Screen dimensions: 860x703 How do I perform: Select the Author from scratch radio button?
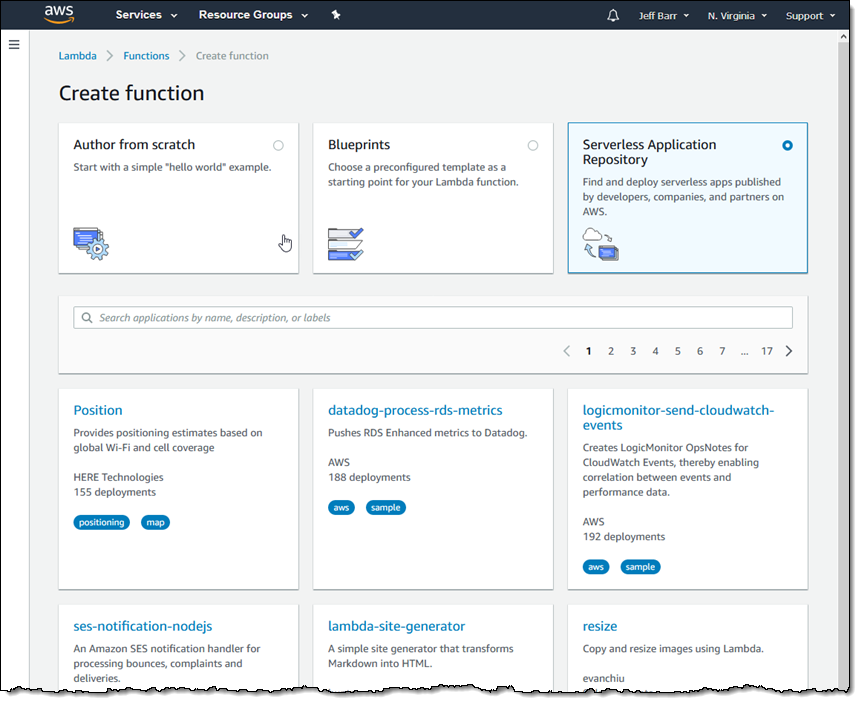point(278,146)
